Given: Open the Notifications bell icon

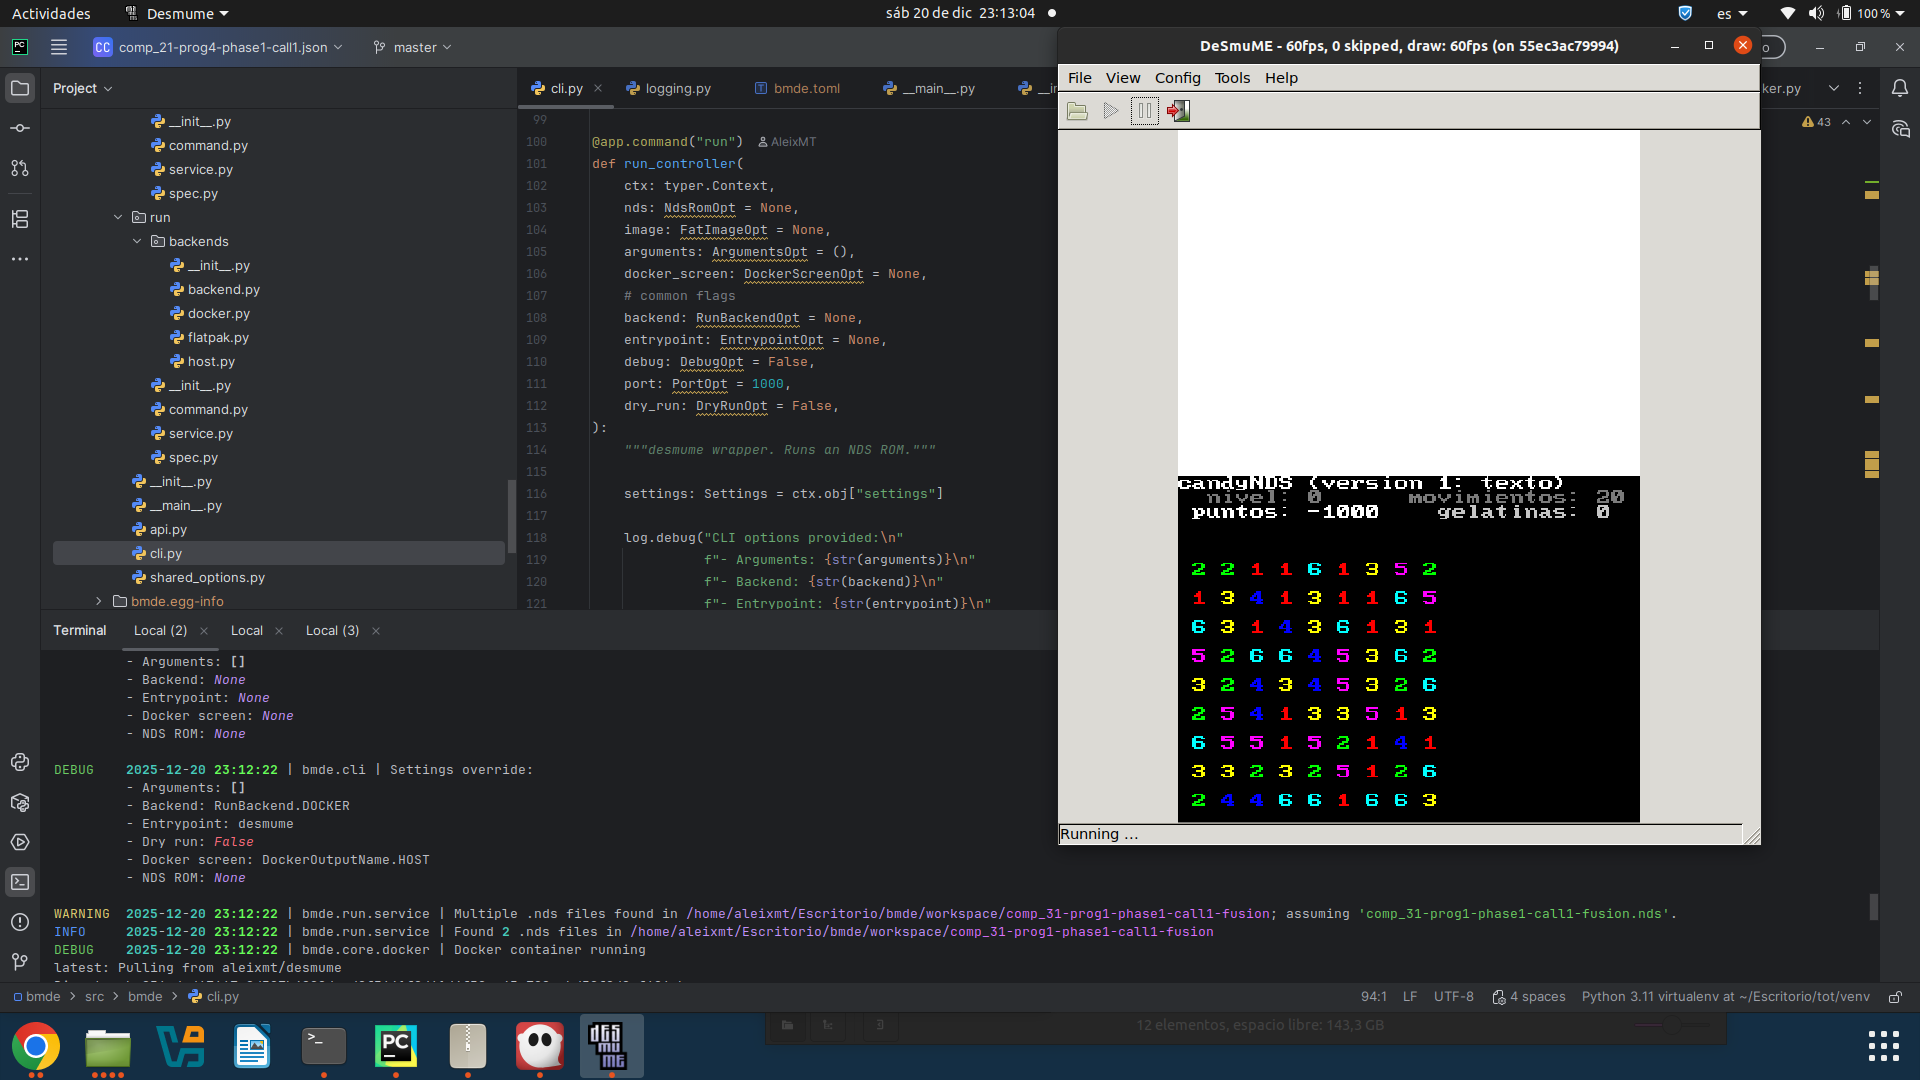Looking at the screenshot, I should [x=1900, y=88].
